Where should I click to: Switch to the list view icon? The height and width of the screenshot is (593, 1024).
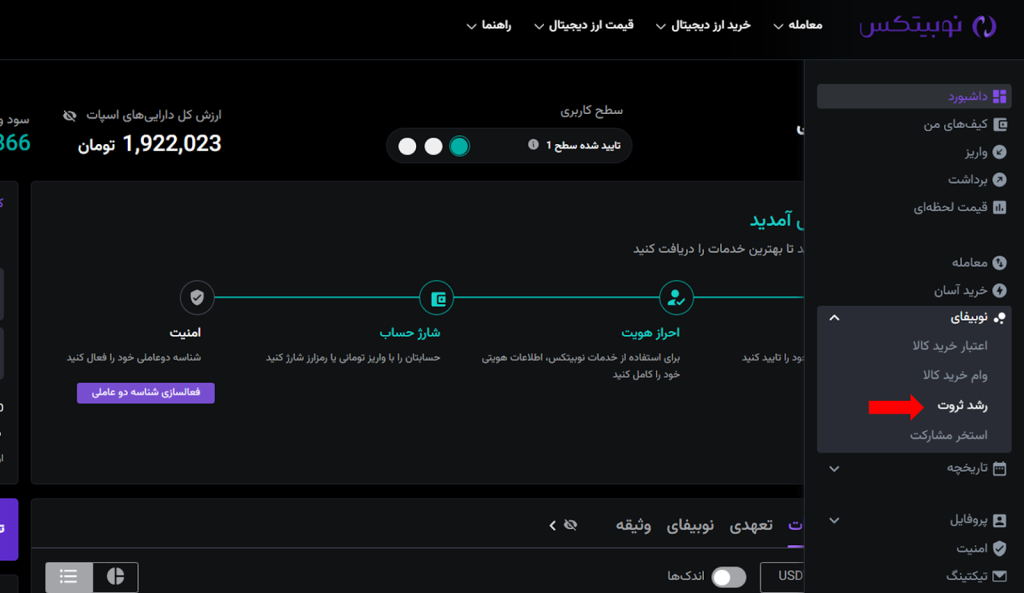[69, 577]
